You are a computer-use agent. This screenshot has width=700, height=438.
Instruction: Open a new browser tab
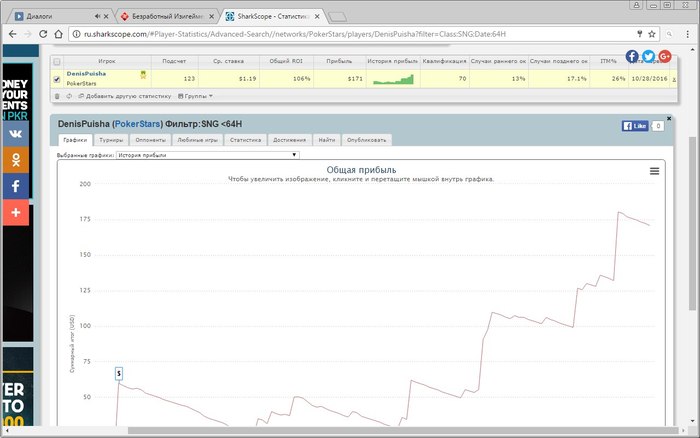338,17
